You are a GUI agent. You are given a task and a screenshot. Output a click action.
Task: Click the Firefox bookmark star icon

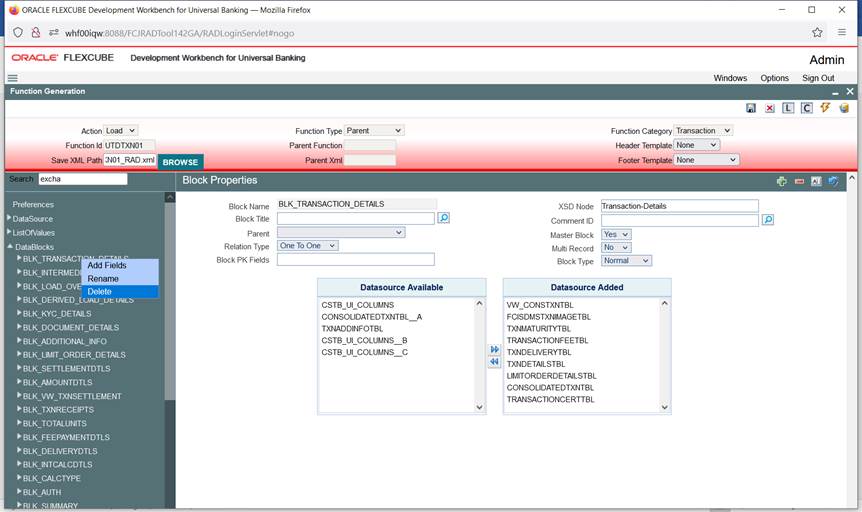click(x=817, y=32)
